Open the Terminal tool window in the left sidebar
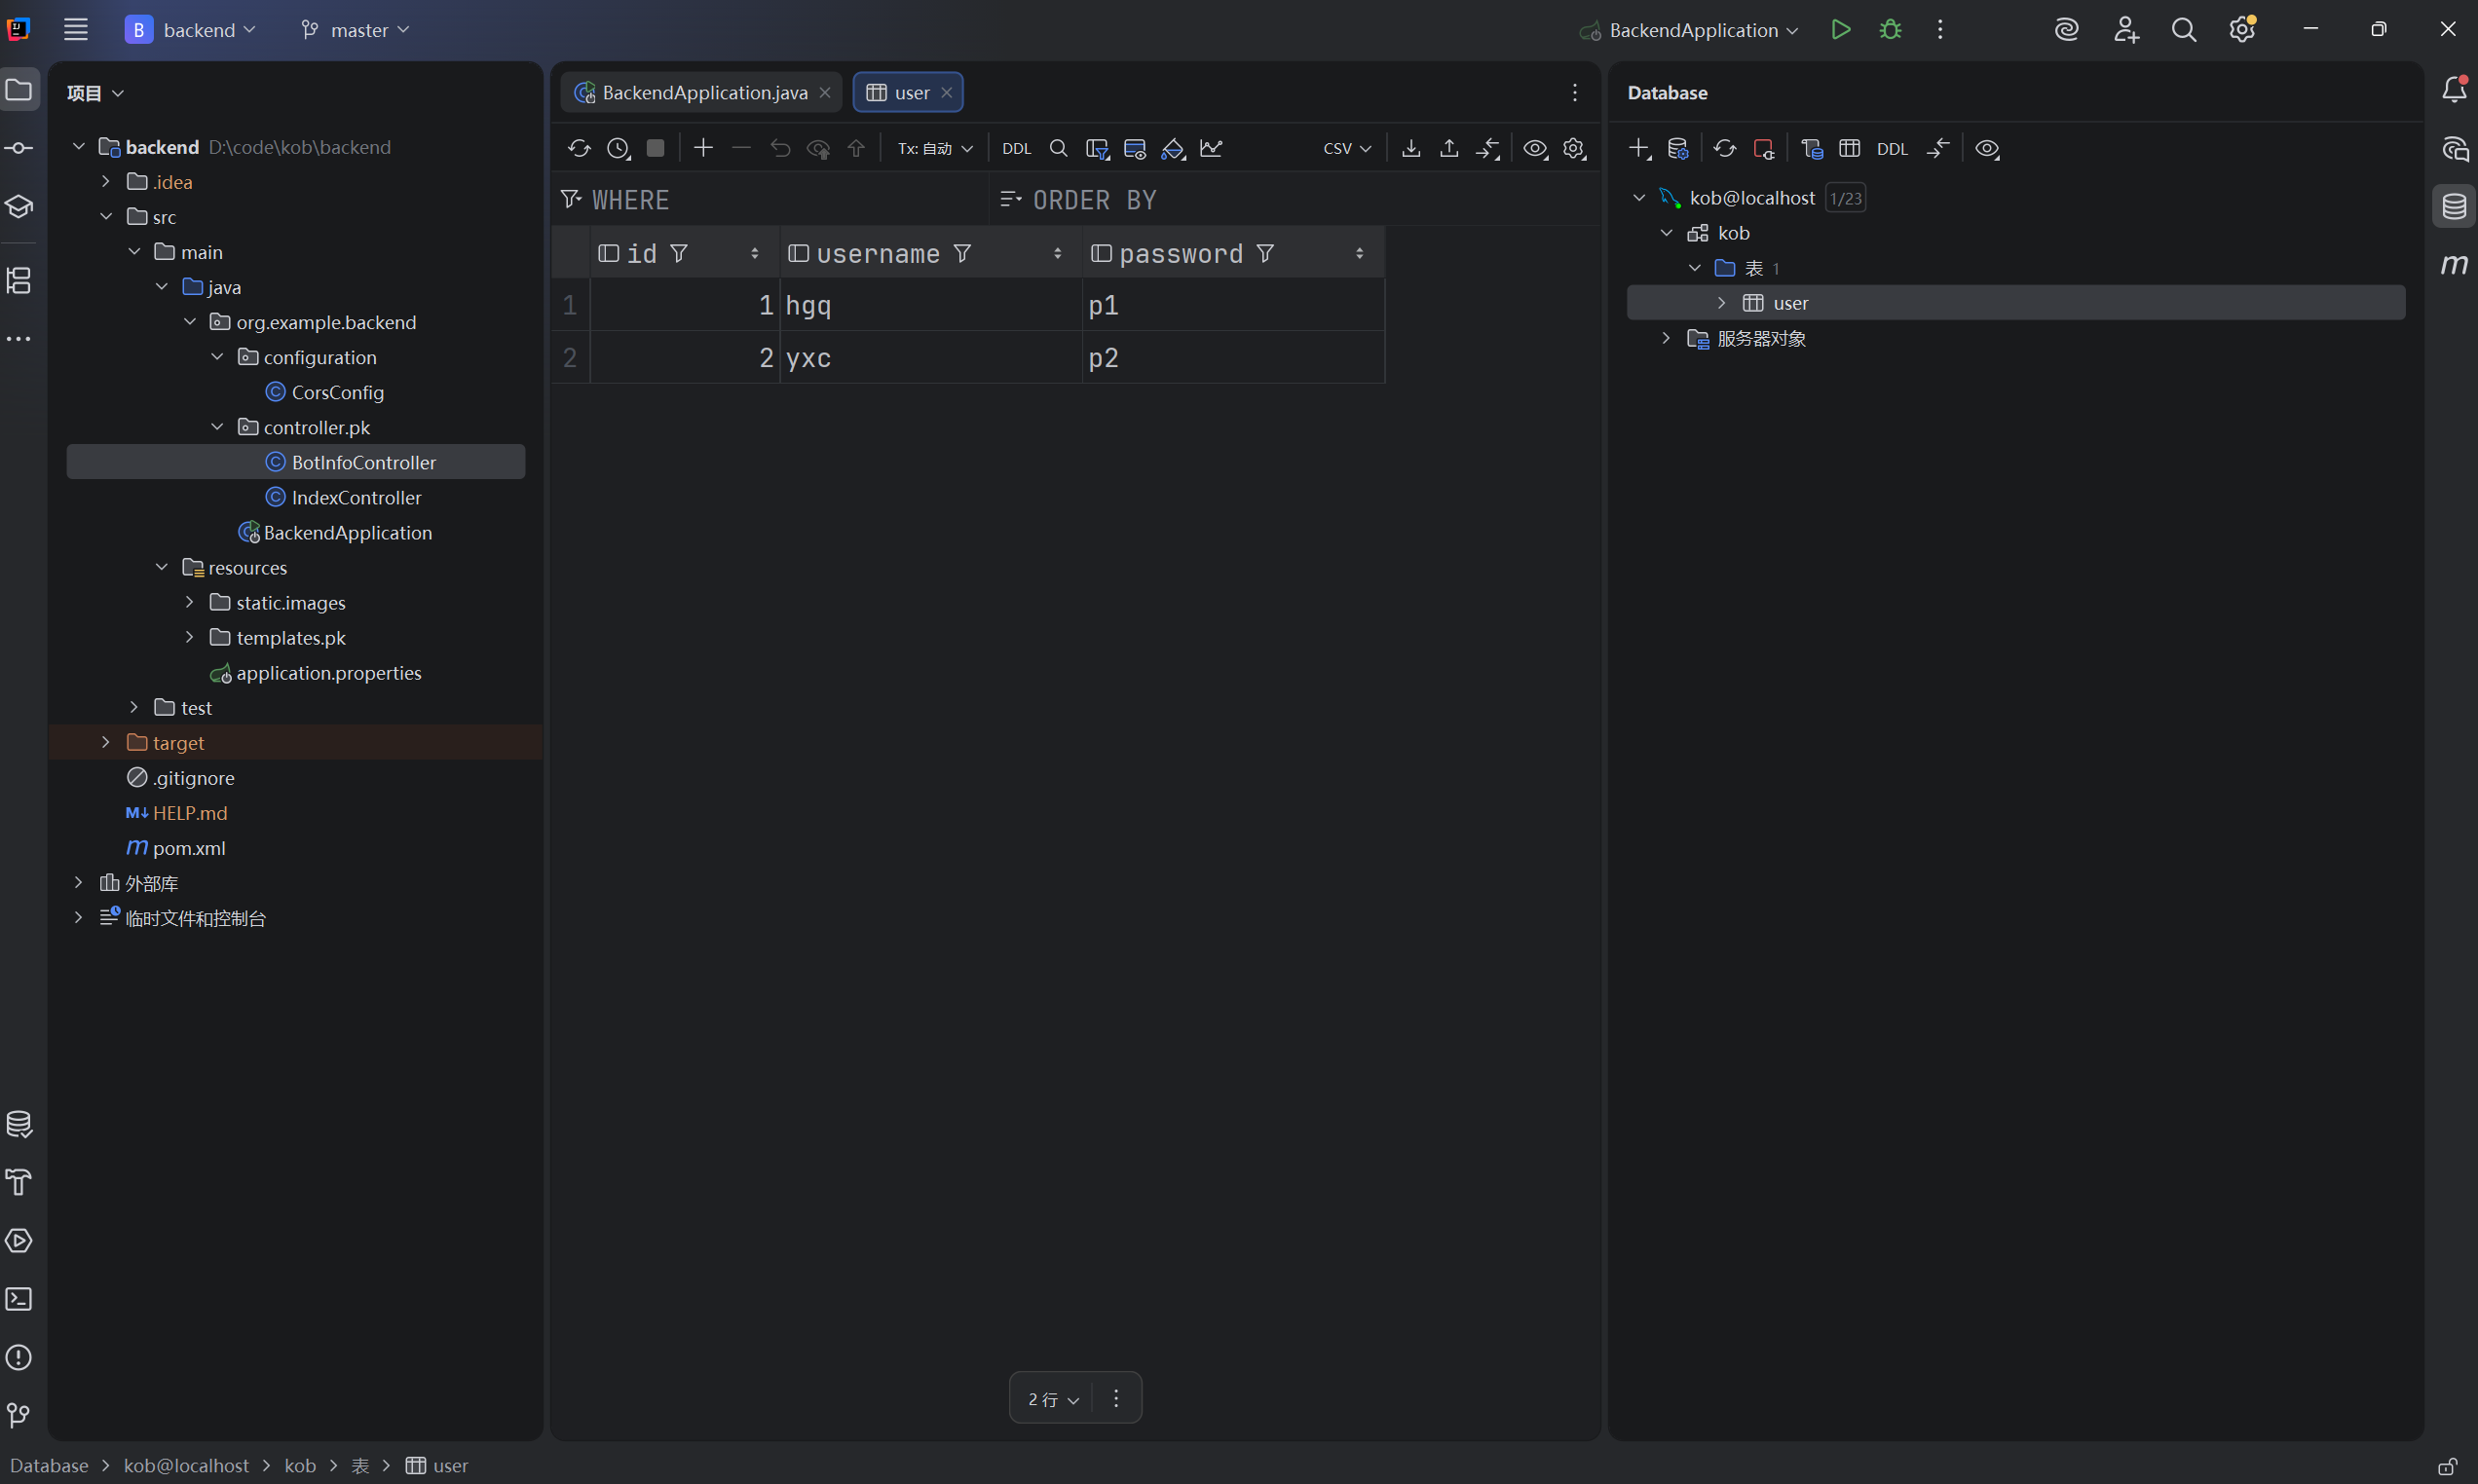This screenshot has height=1484, width=2478. point(19,1299)
